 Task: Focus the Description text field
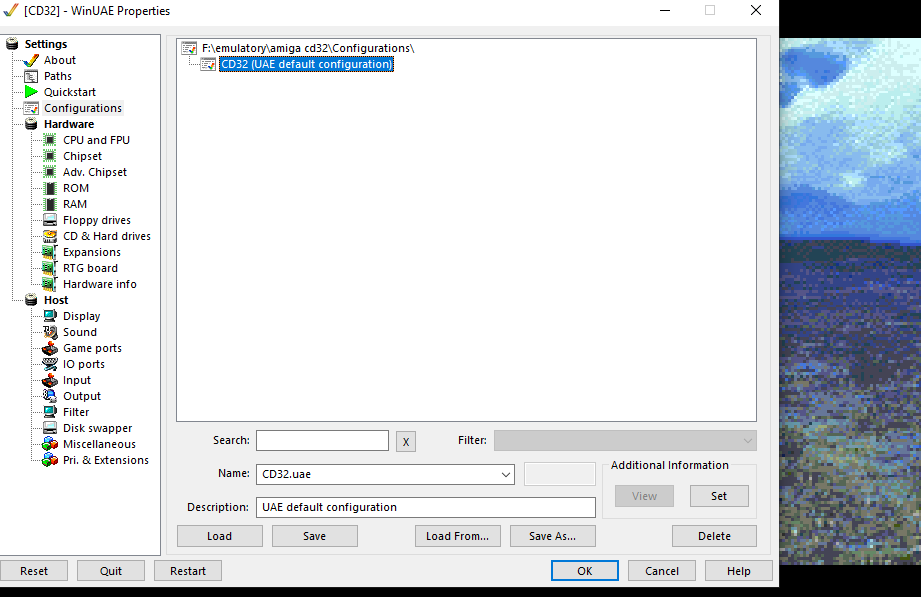[426, 507]
